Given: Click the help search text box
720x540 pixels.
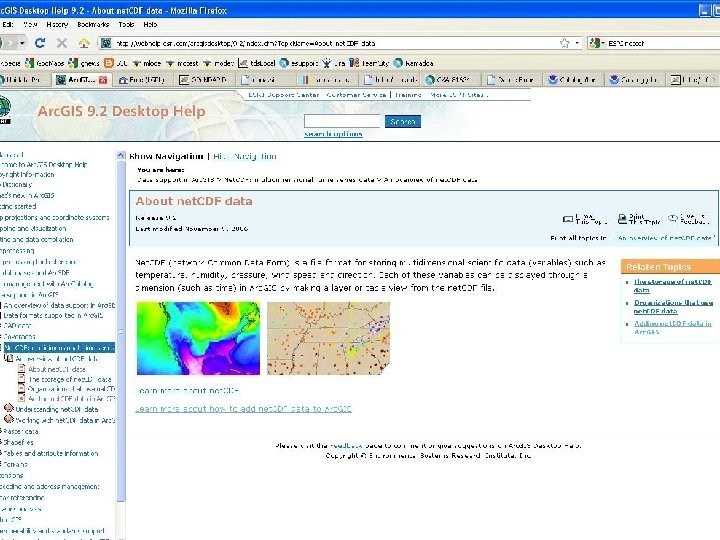Looking at the screenshot, I should point(343,121).
